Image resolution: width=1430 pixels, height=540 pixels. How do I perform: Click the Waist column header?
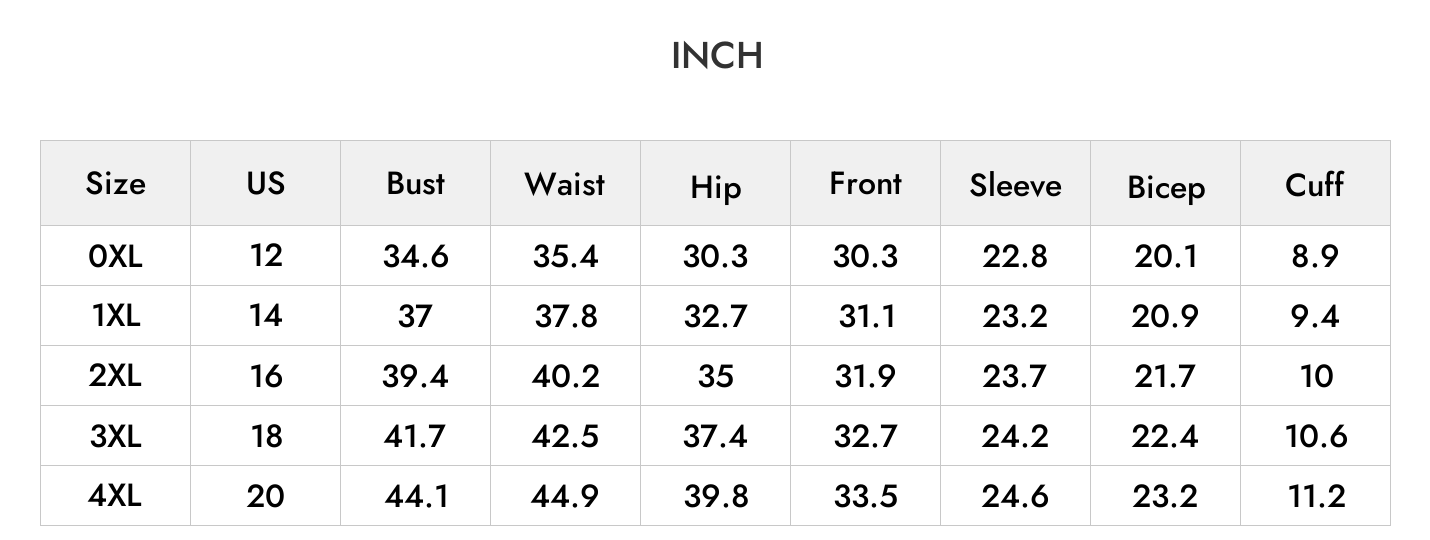pyautogui.click(x=565, y=184)
